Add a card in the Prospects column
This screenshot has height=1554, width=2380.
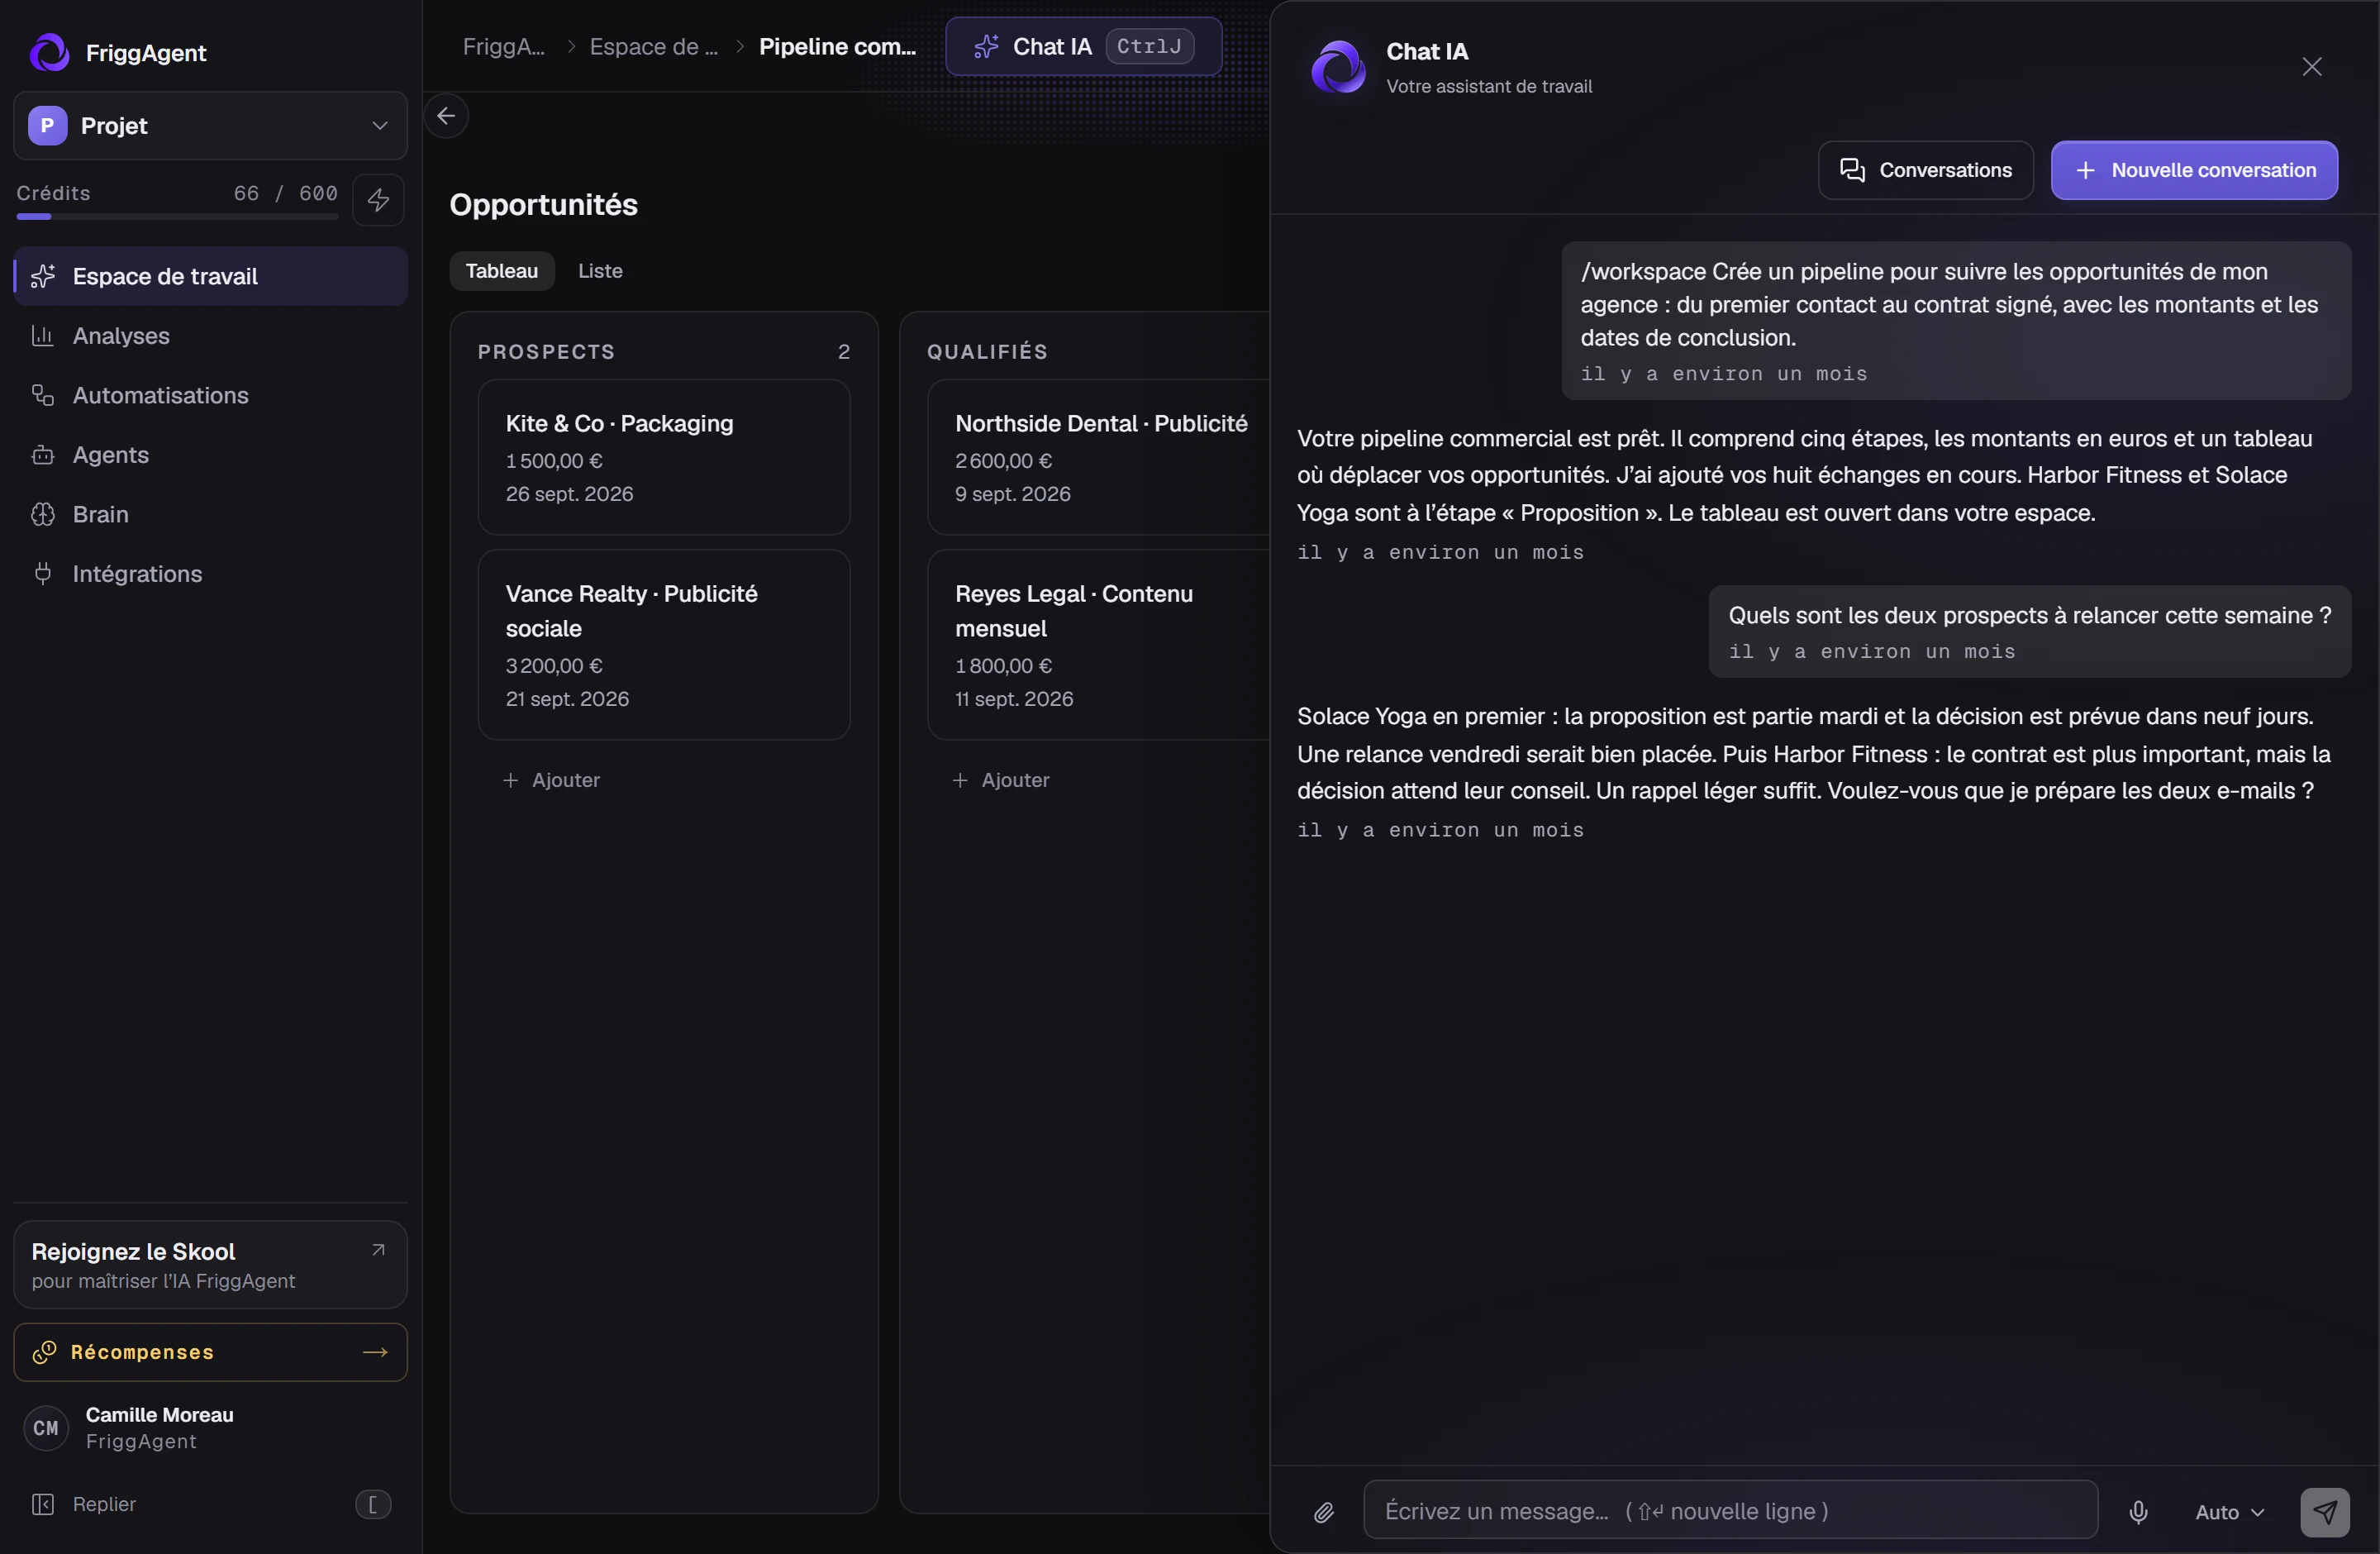tap(551, 780)
